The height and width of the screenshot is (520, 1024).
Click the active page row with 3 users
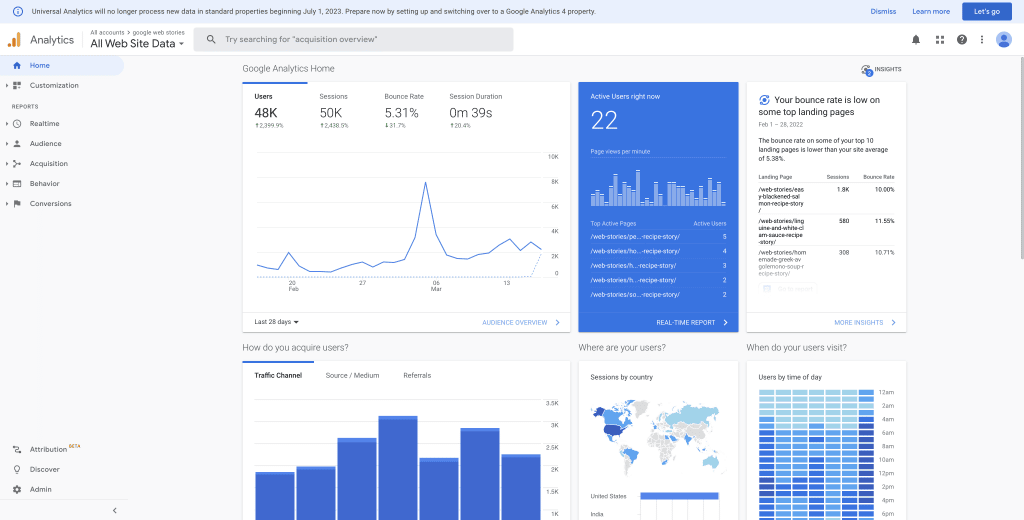[x=658, y=265]
